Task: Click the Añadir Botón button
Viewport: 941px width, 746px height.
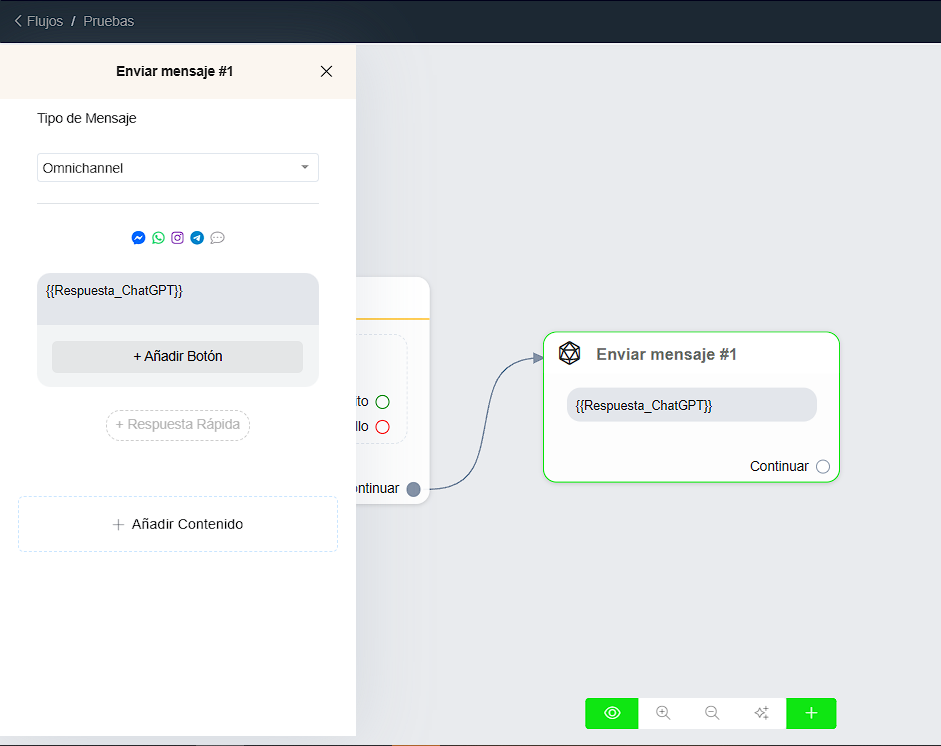Action: tap(177, 357)
